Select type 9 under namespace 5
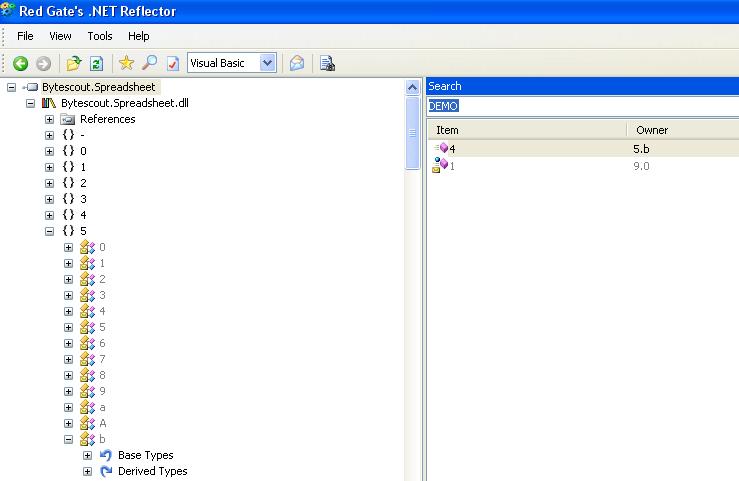This screenshot has height=481, width=739. pos(102,391)
